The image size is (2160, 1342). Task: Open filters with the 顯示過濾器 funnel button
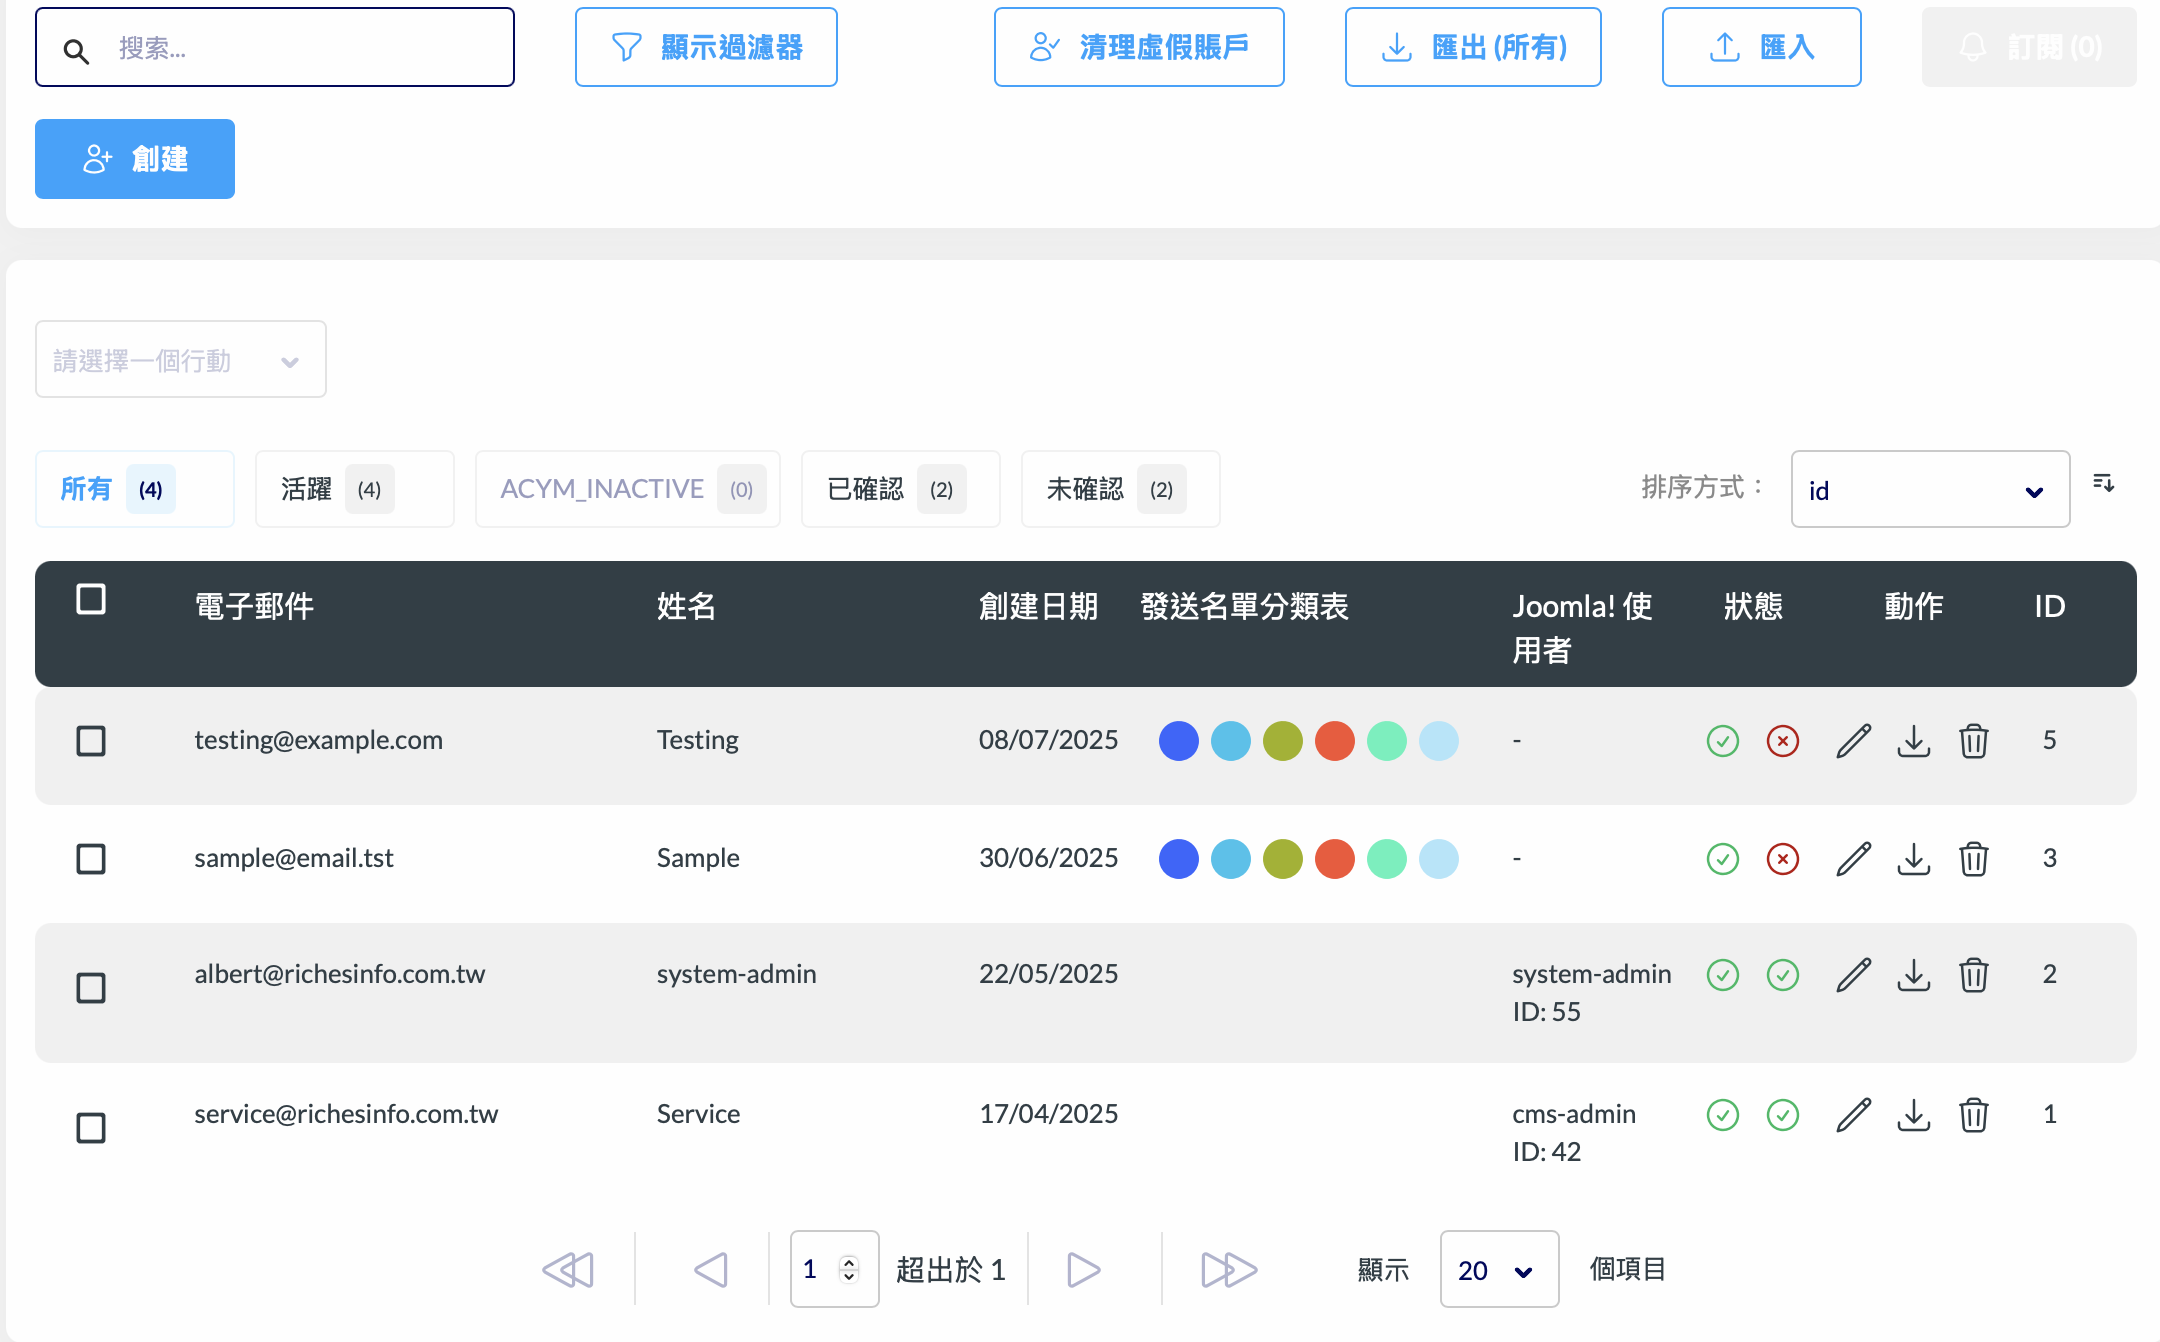click(x=706, y=46)
